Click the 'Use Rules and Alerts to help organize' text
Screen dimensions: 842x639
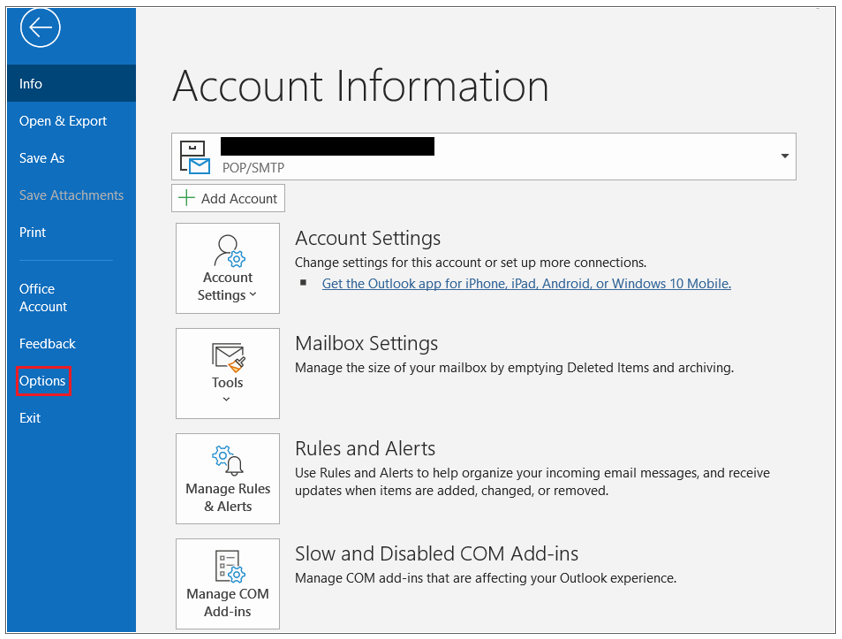pyautogui.click(x=532, y=482)
